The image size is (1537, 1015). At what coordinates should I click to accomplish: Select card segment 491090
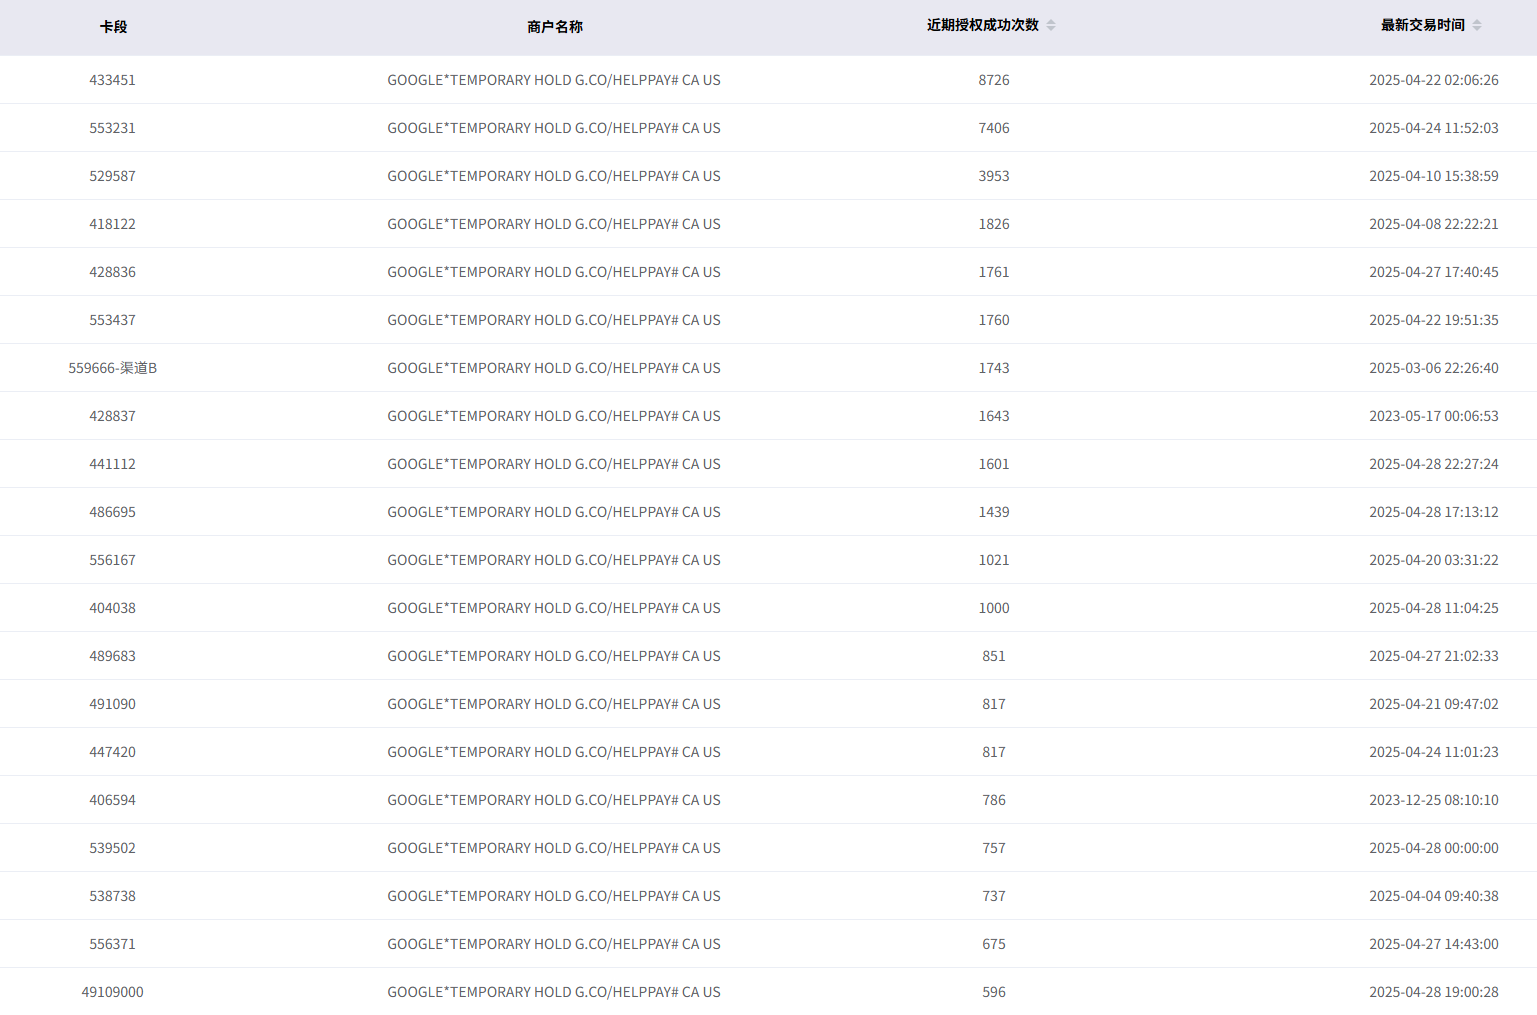click(x=112, y=704)
